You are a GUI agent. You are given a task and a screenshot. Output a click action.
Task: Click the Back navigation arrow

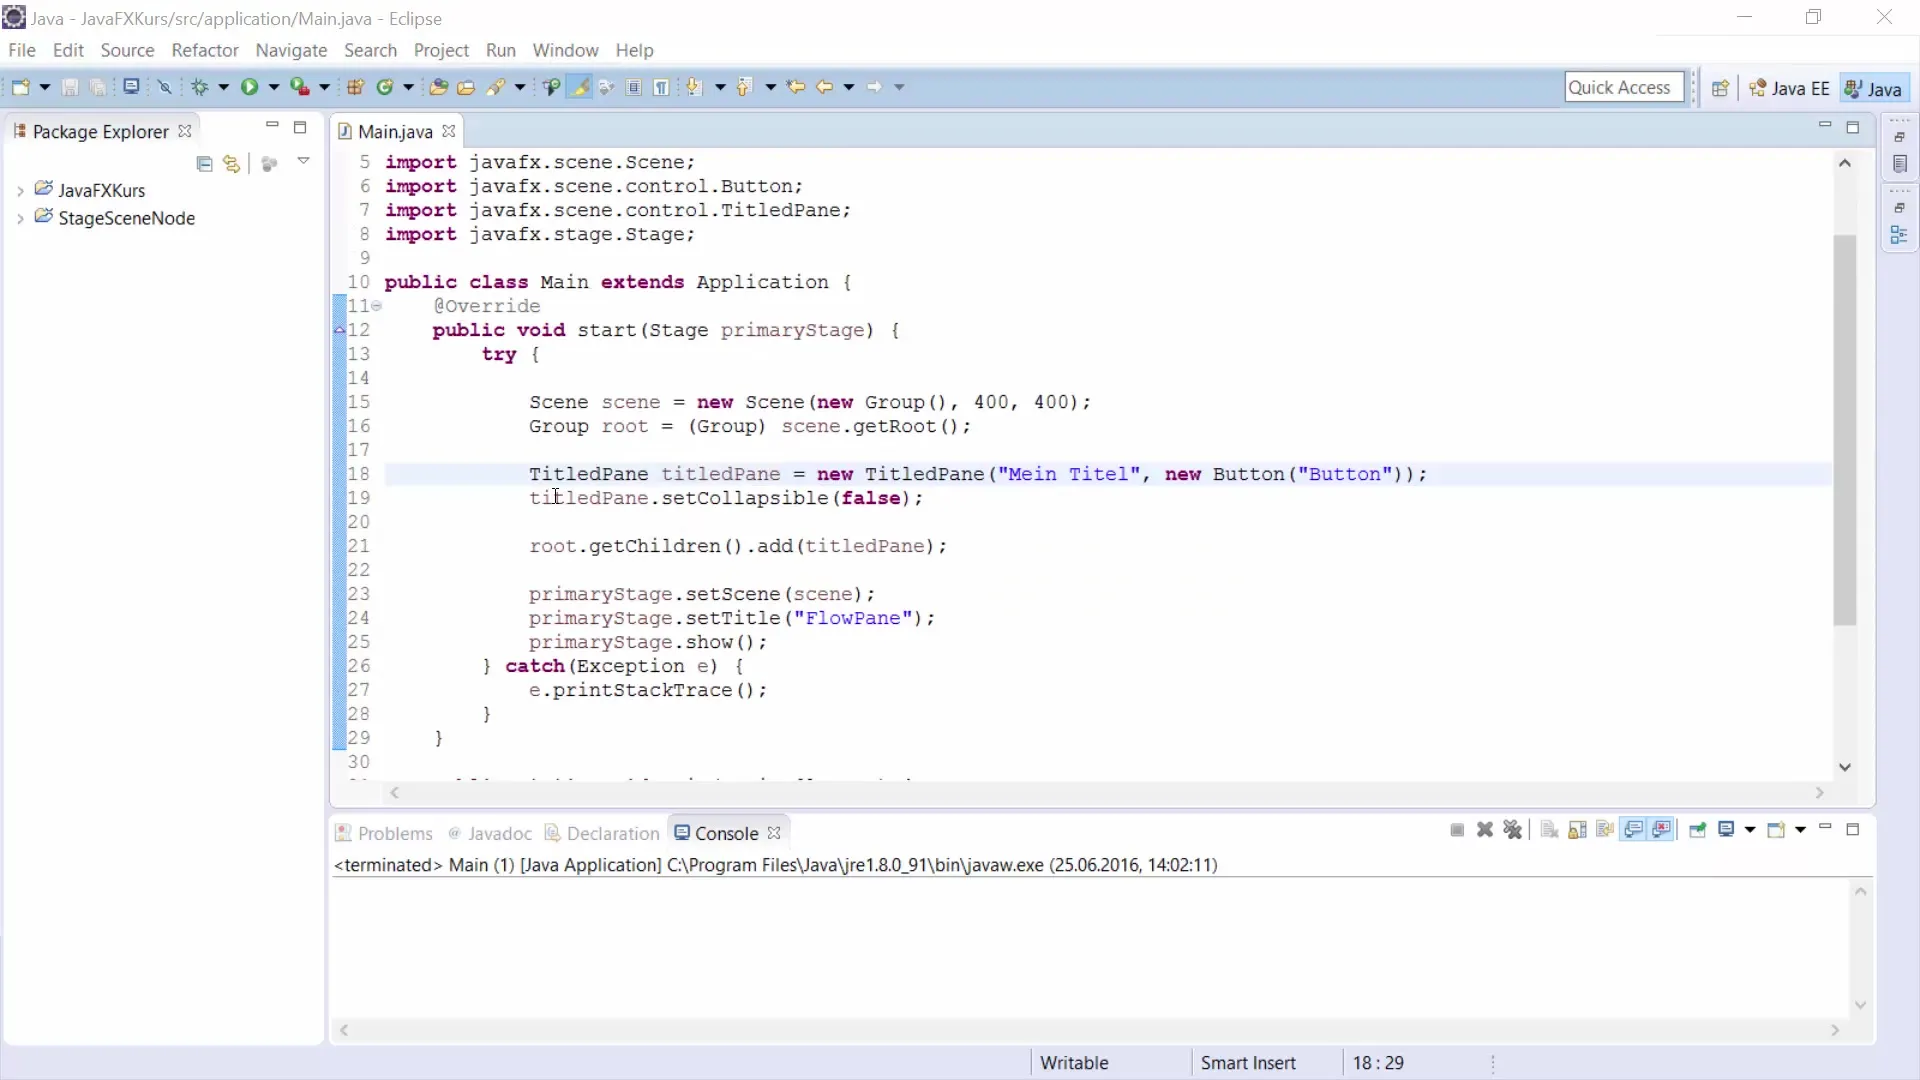825,87
